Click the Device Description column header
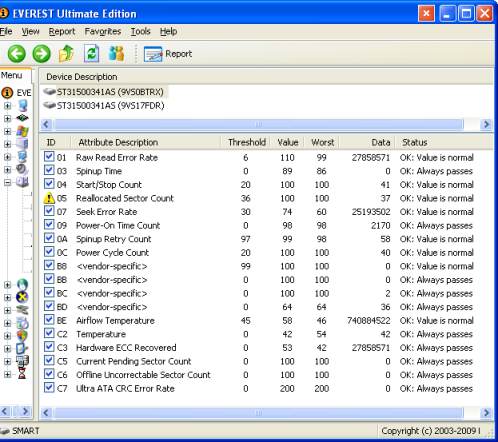 (266, 77)
